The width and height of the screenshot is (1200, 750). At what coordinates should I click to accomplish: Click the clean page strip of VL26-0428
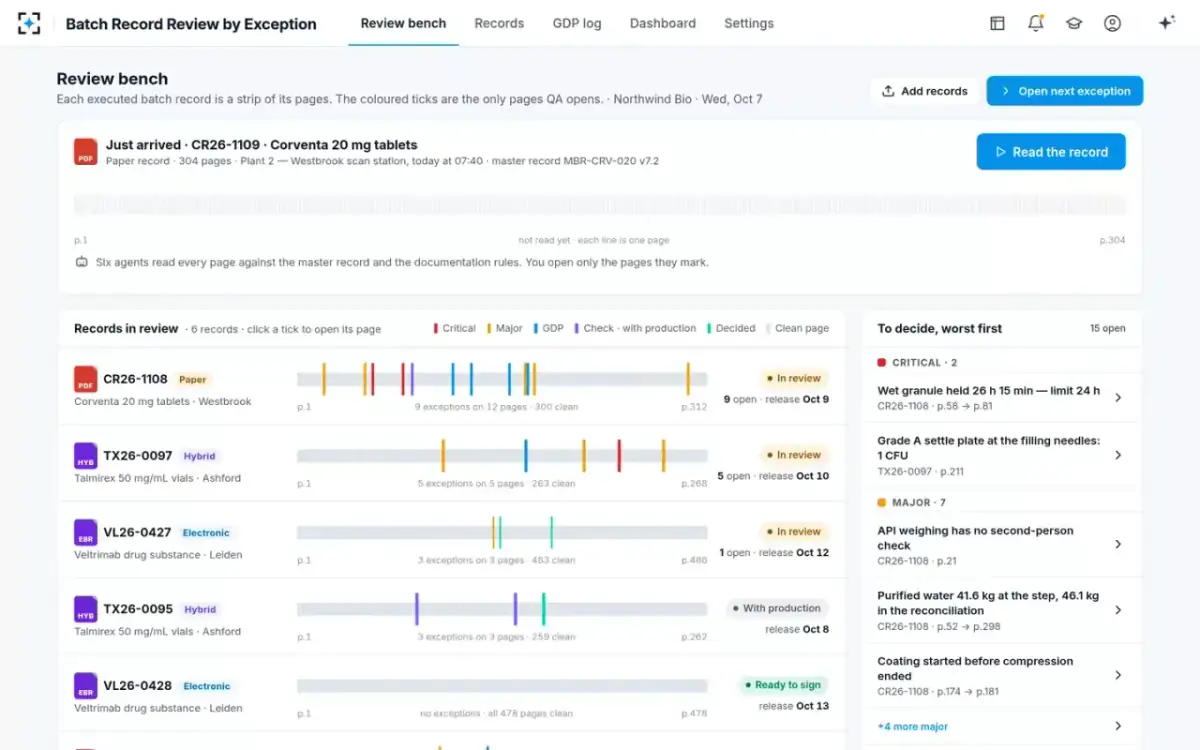tap(502, 686)
